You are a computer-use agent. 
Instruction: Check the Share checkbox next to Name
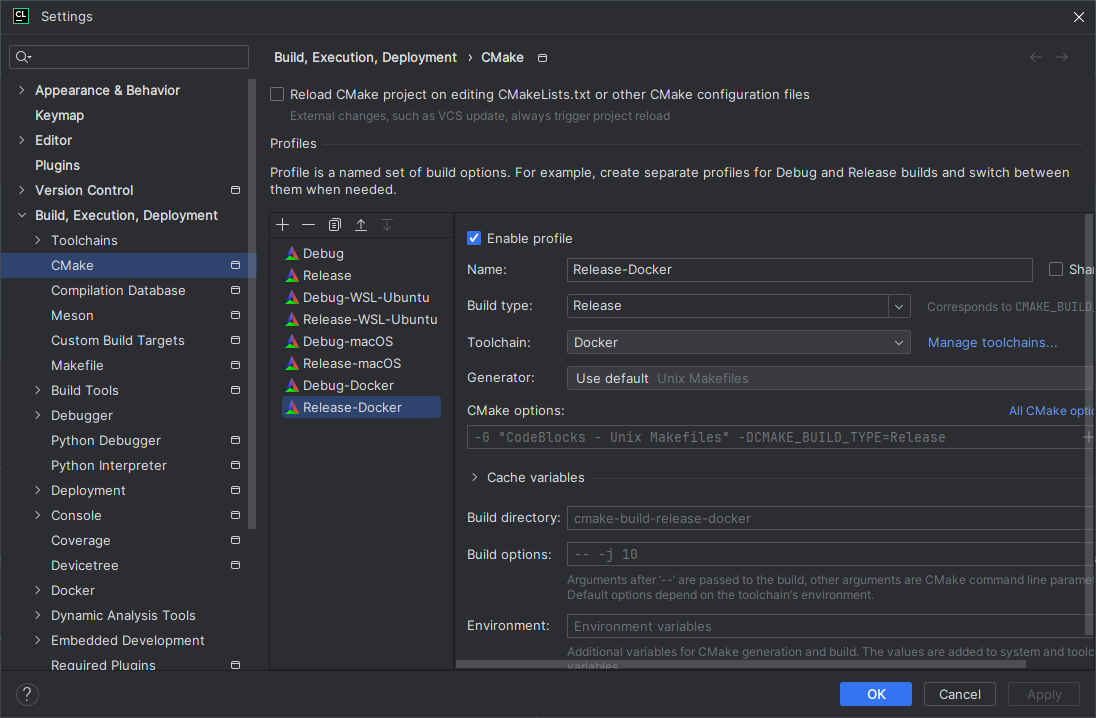(x=1056, y=269)
